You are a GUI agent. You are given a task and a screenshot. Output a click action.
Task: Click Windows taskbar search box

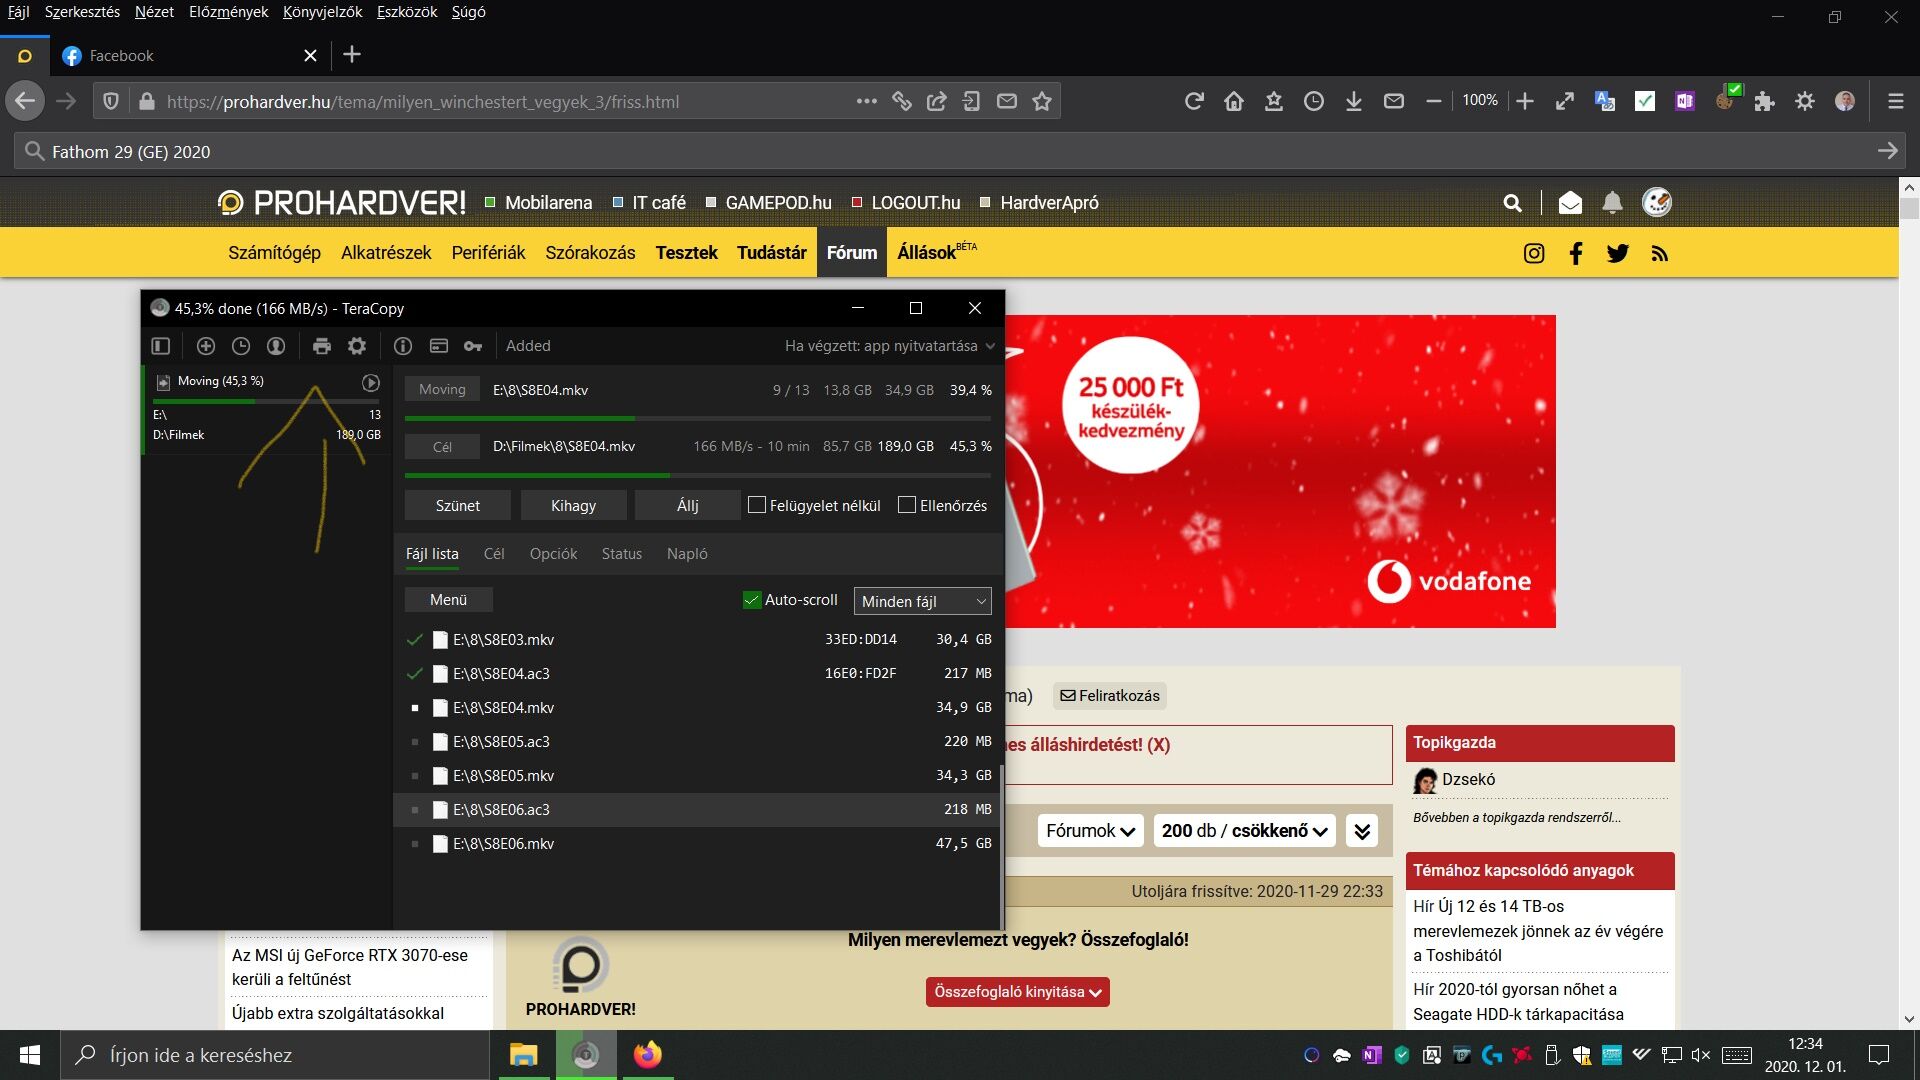(x=275, y=1055)
